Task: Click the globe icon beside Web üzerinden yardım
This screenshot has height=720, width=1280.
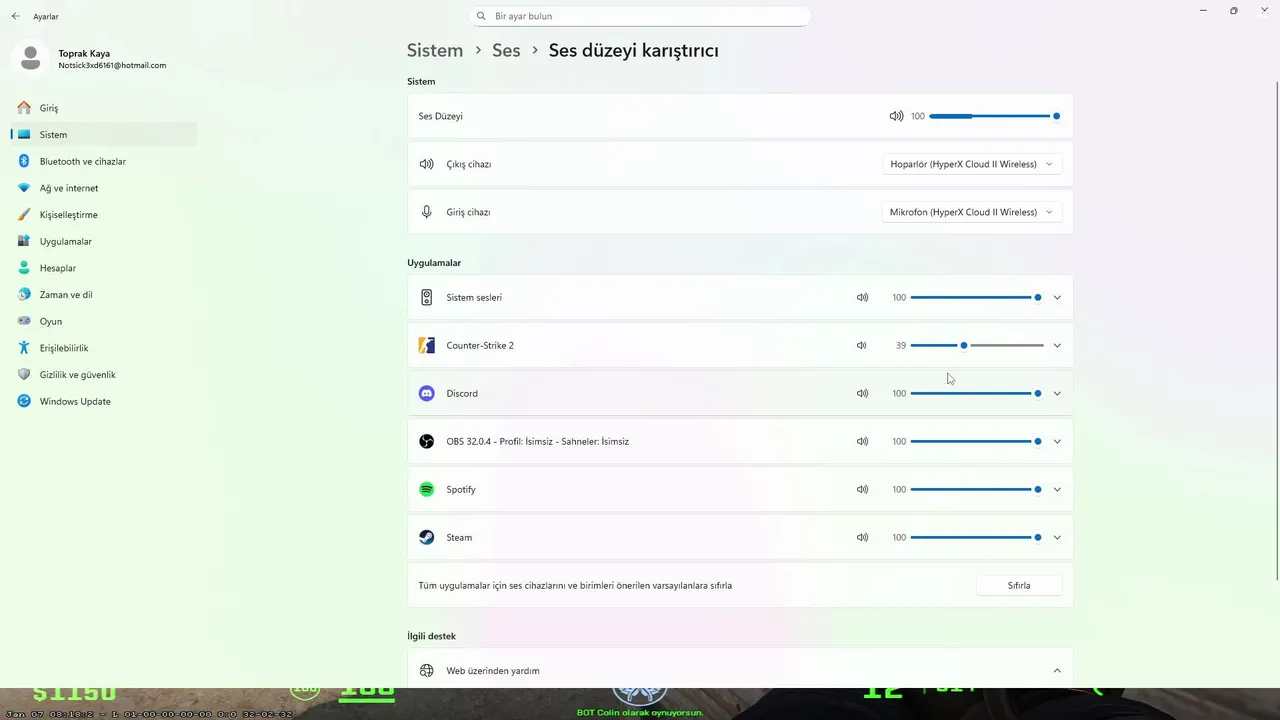Action: pos(427,671)
